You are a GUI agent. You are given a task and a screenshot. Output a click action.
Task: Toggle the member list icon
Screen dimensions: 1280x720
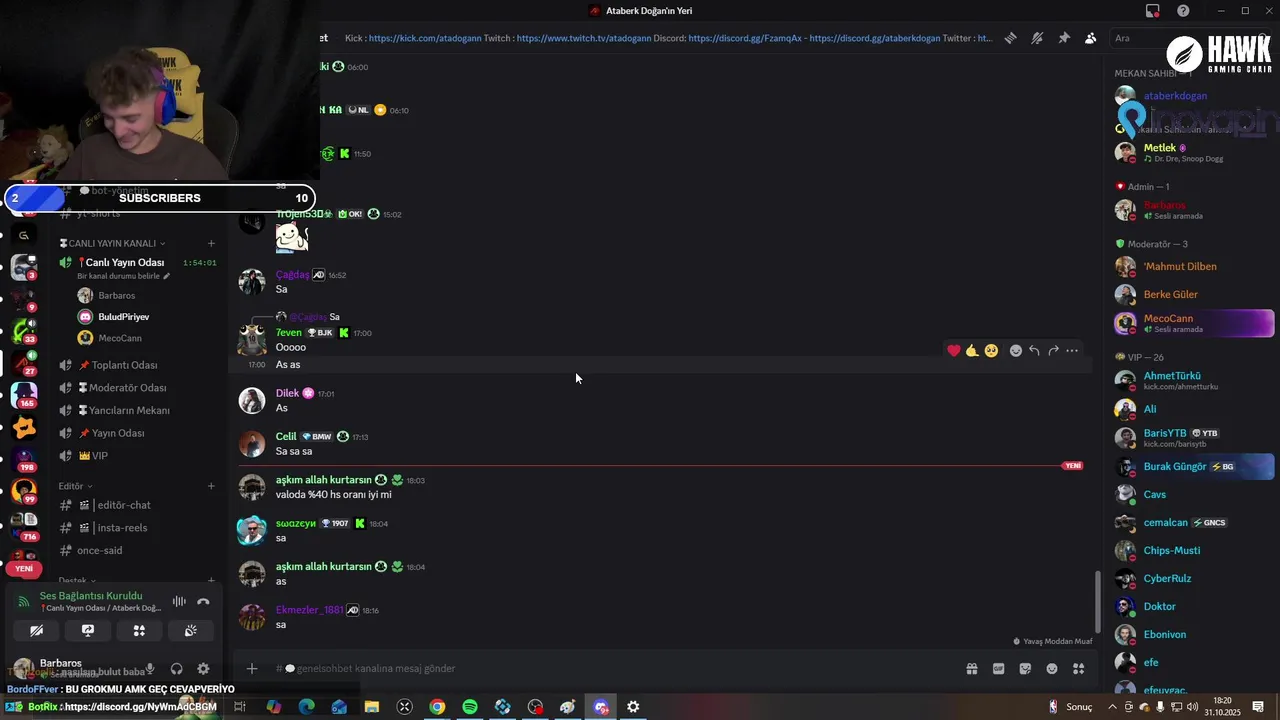pos(1090,38)
